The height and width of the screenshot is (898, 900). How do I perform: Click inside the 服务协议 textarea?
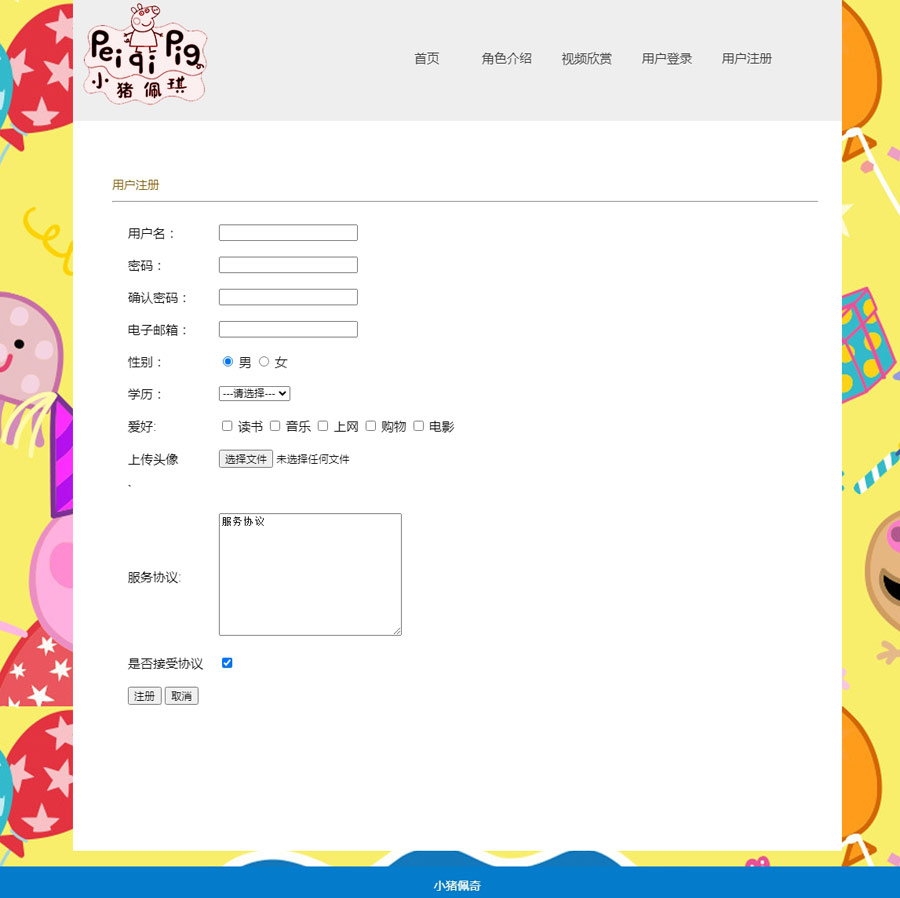(x=310, y=574)
